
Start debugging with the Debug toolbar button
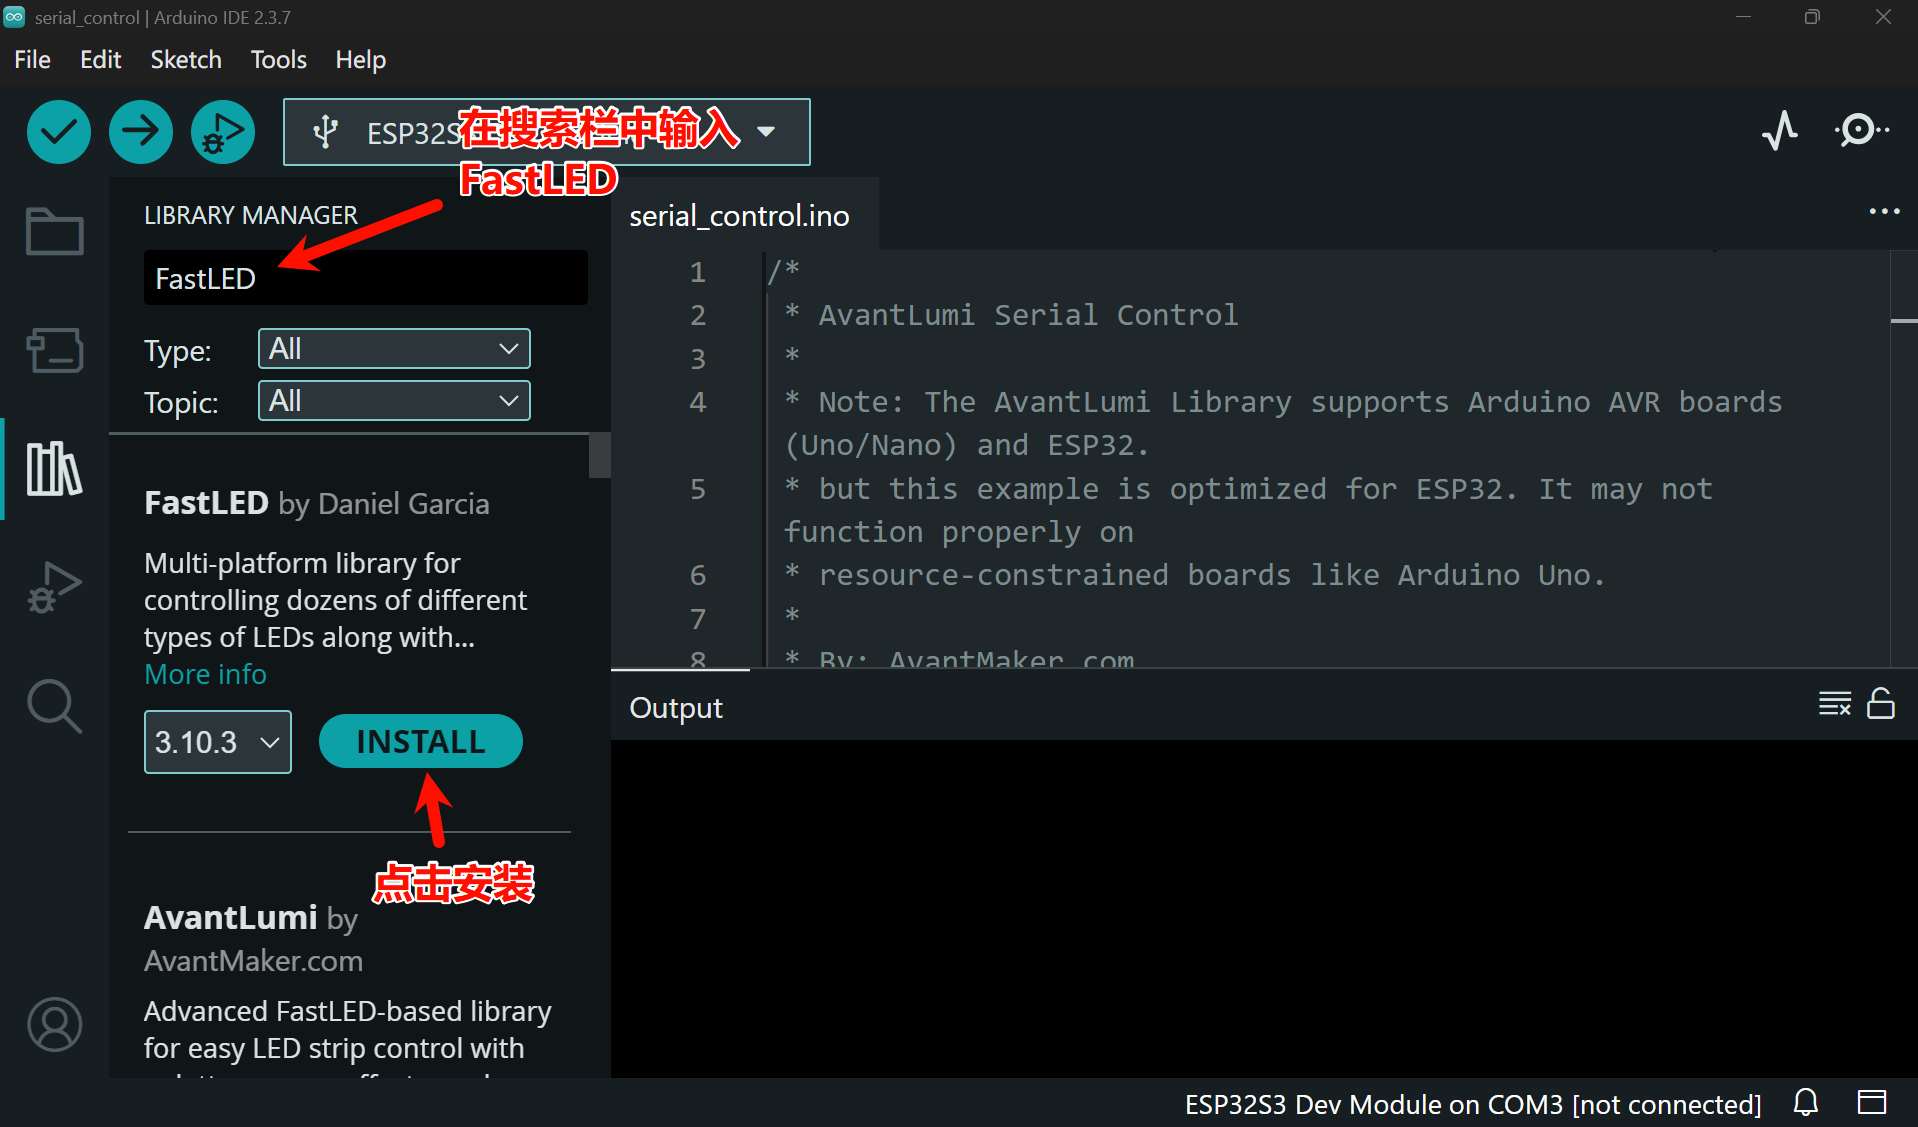click(x=223, y=132)
